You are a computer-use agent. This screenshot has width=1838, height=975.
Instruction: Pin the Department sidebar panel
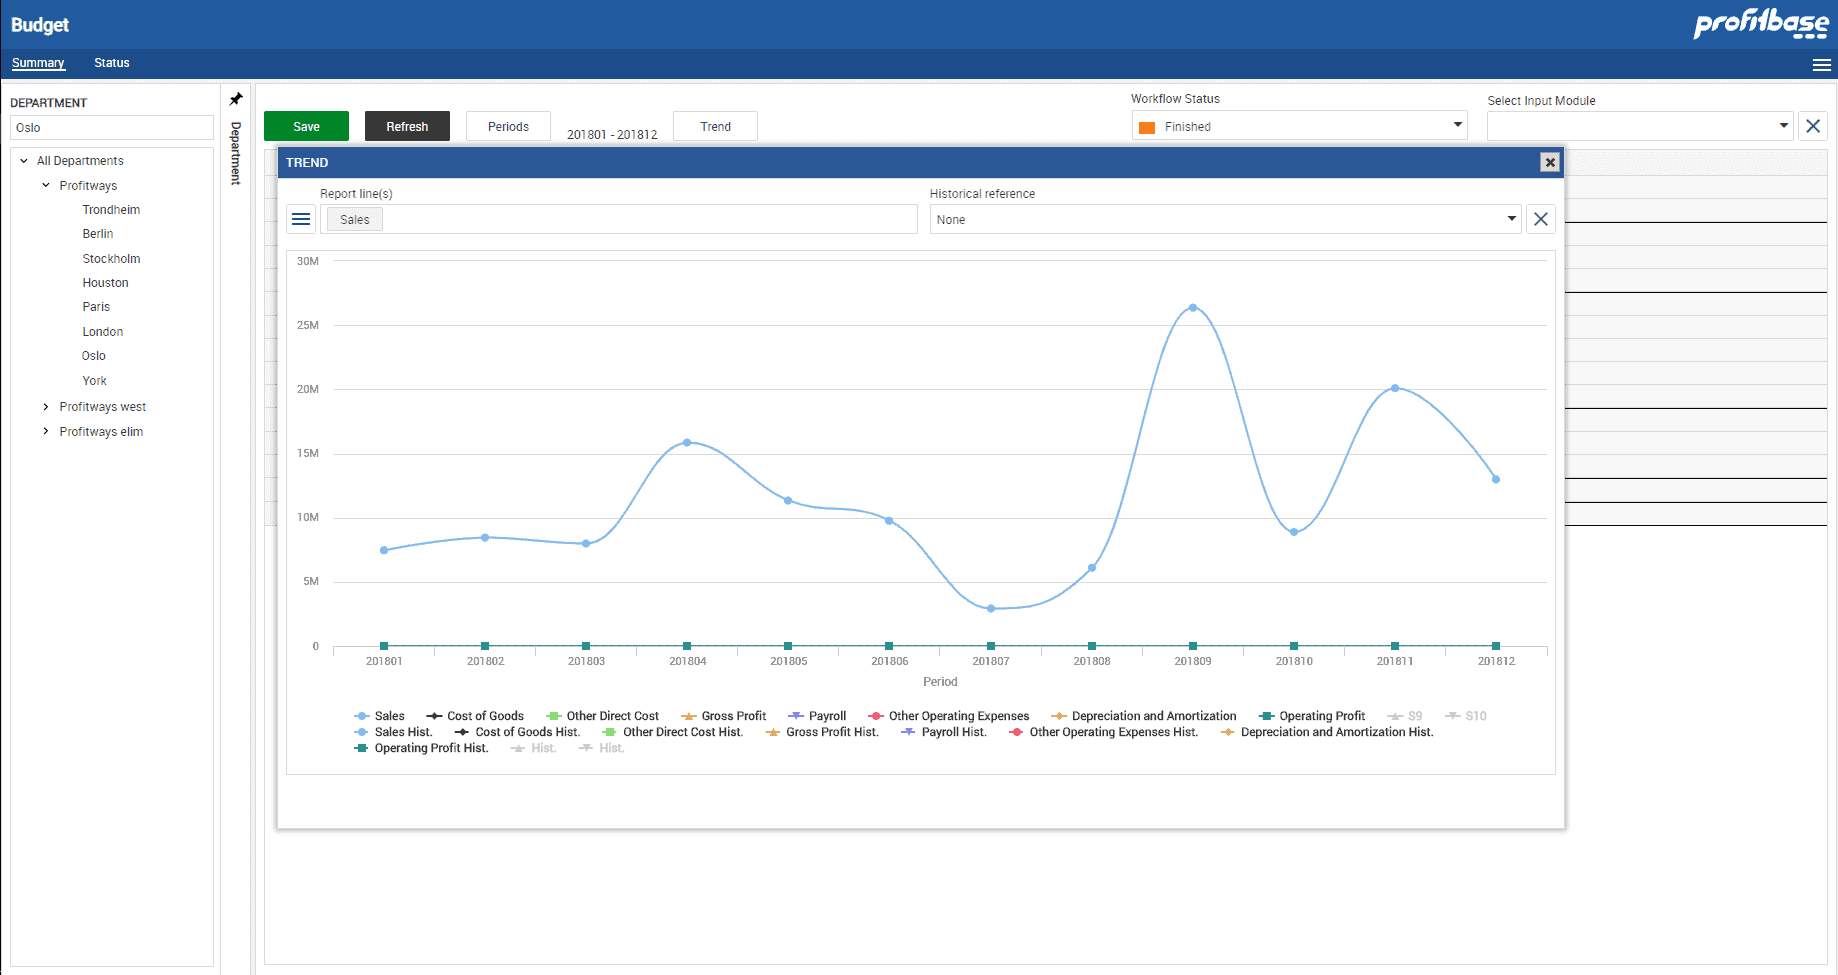point(236,98)
